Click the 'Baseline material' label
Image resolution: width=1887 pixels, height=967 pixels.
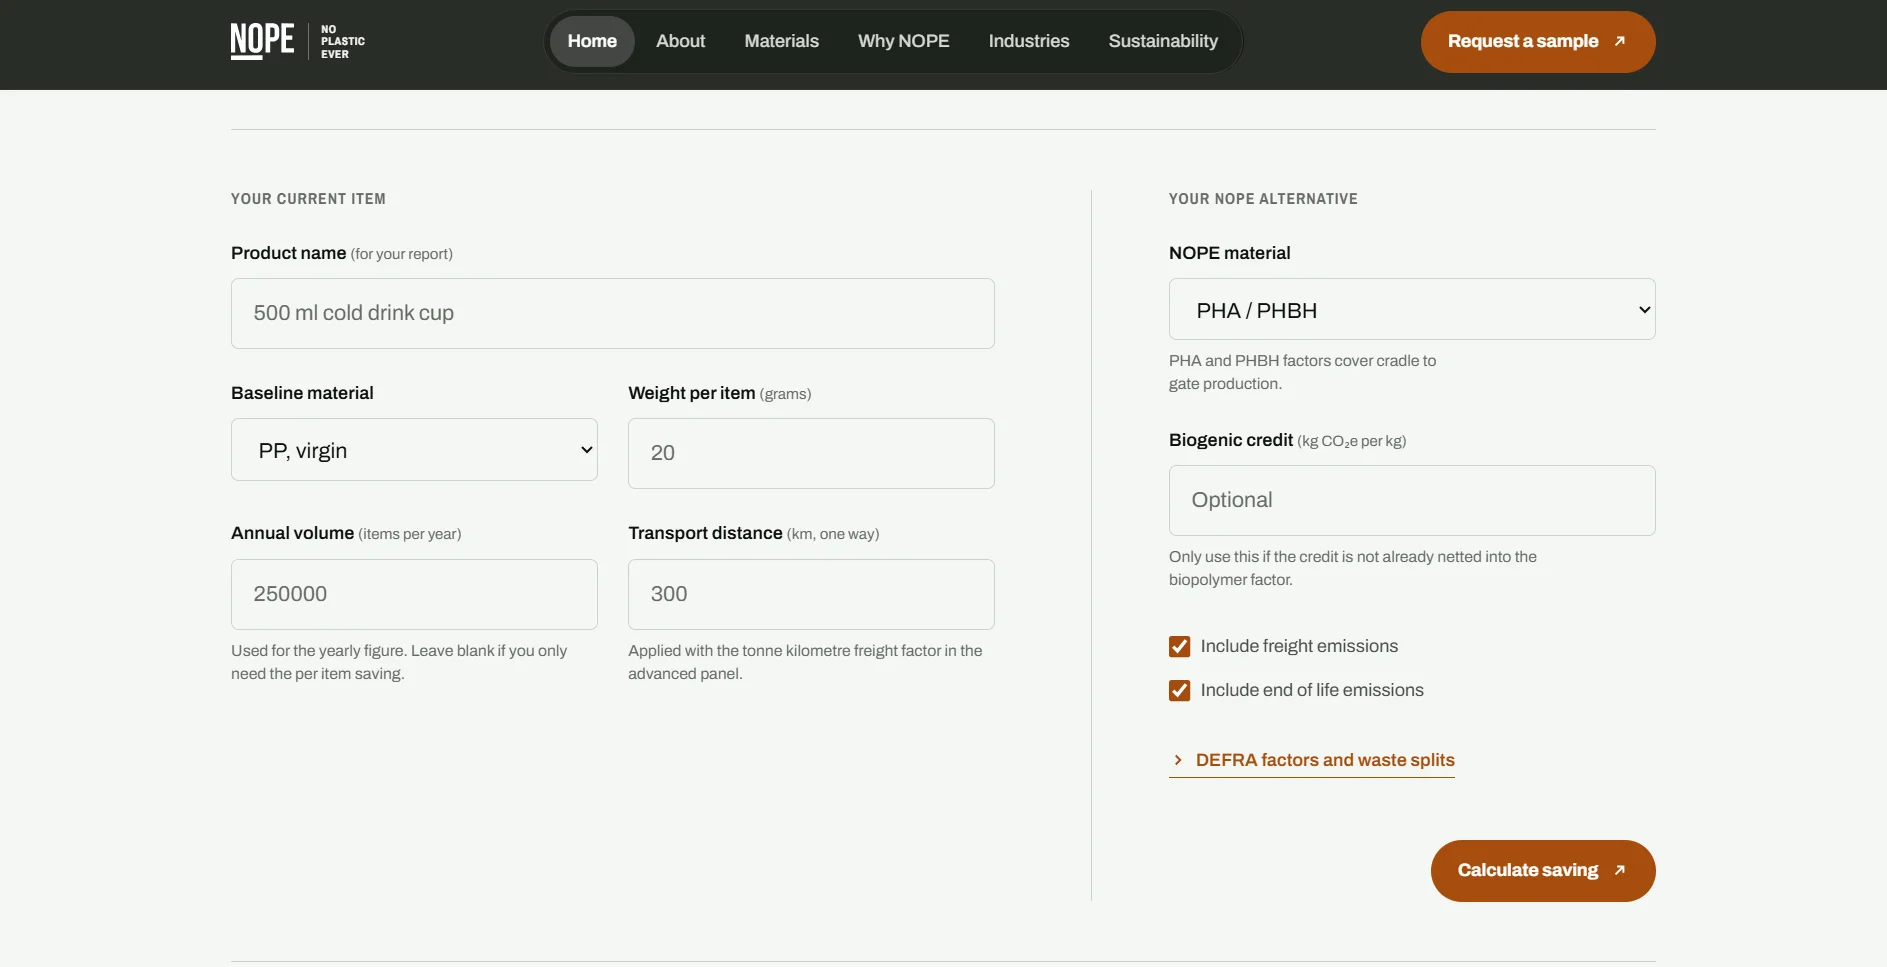pos(302,393)
